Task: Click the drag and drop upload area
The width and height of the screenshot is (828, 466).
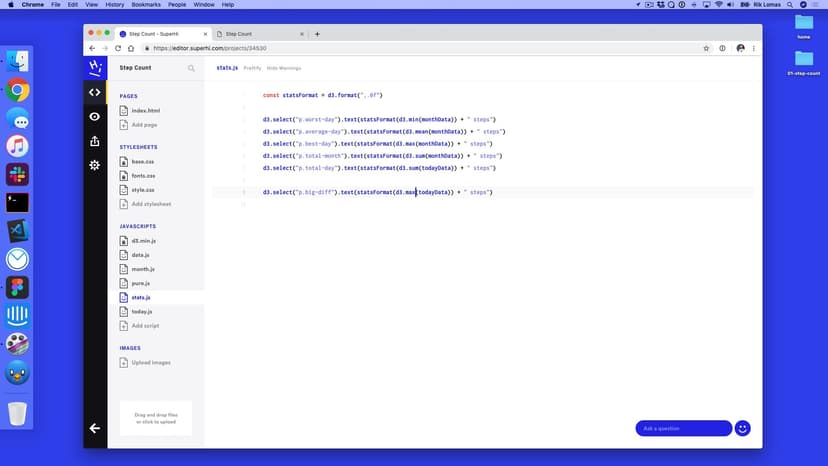Action: 155,418
